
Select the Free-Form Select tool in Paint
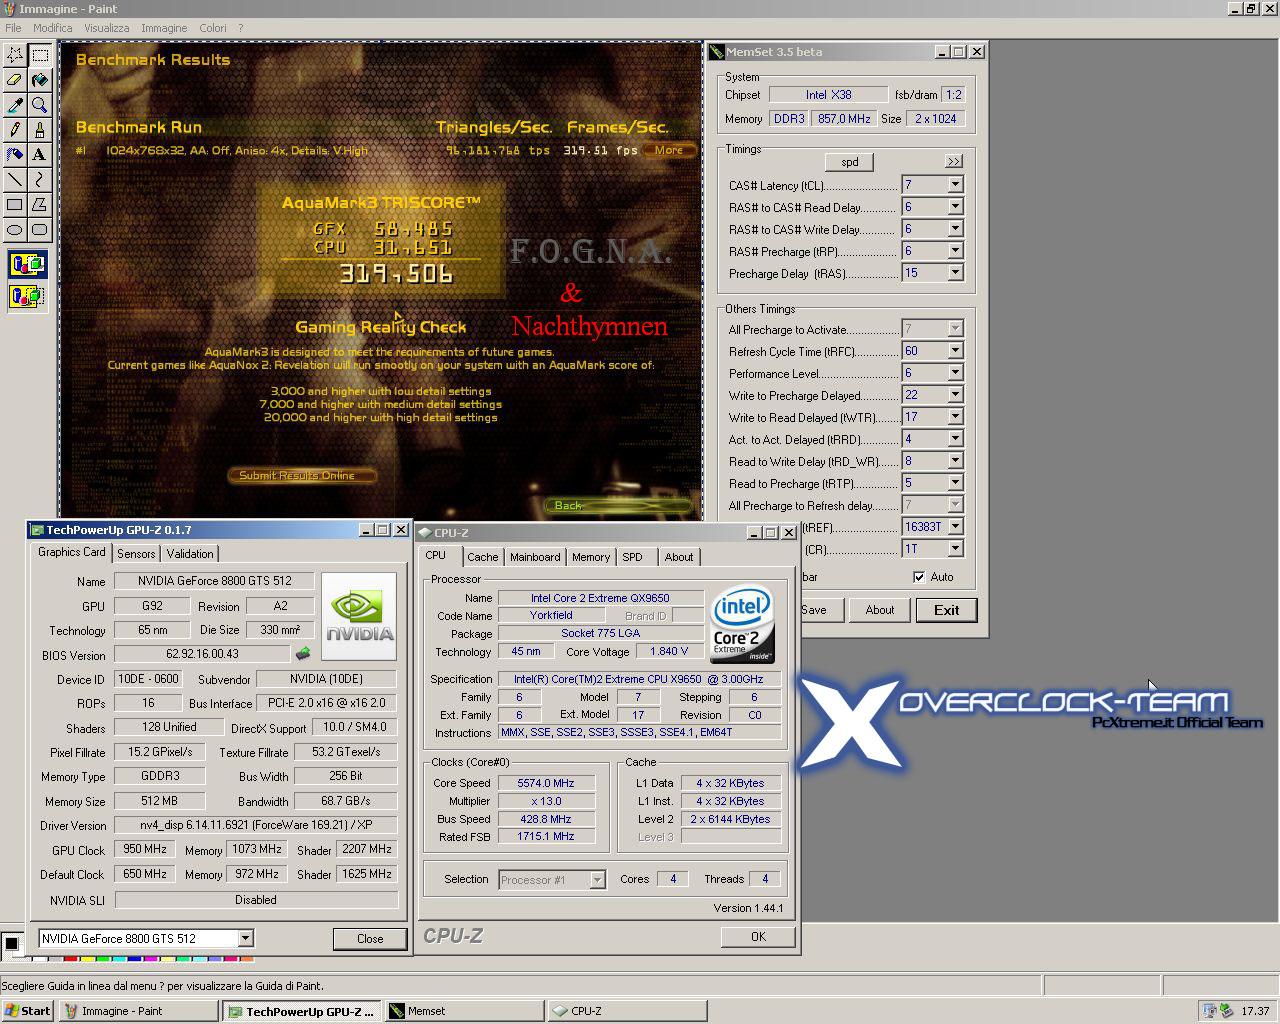[x=15, y=55]
